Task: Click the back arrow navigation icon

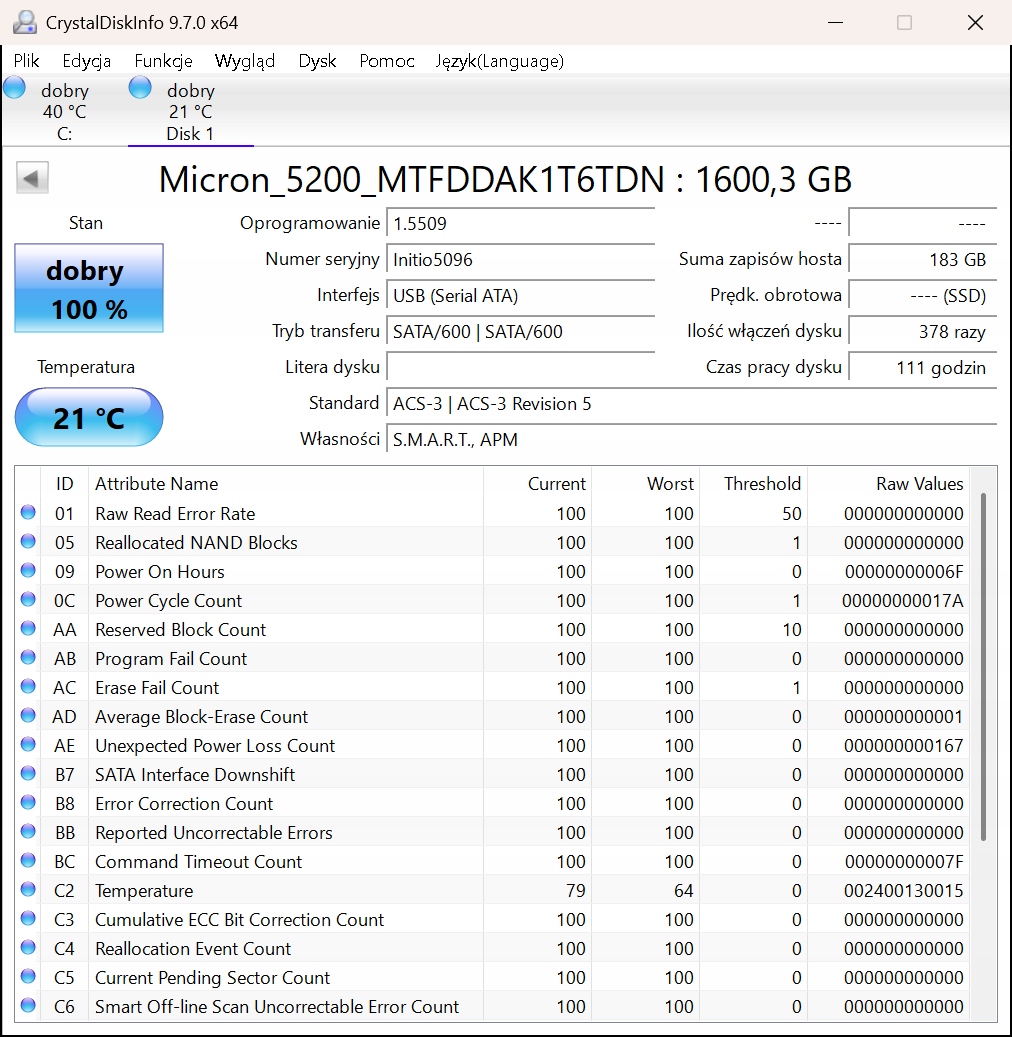Action: pyautogui.click(x=31, y=177)
